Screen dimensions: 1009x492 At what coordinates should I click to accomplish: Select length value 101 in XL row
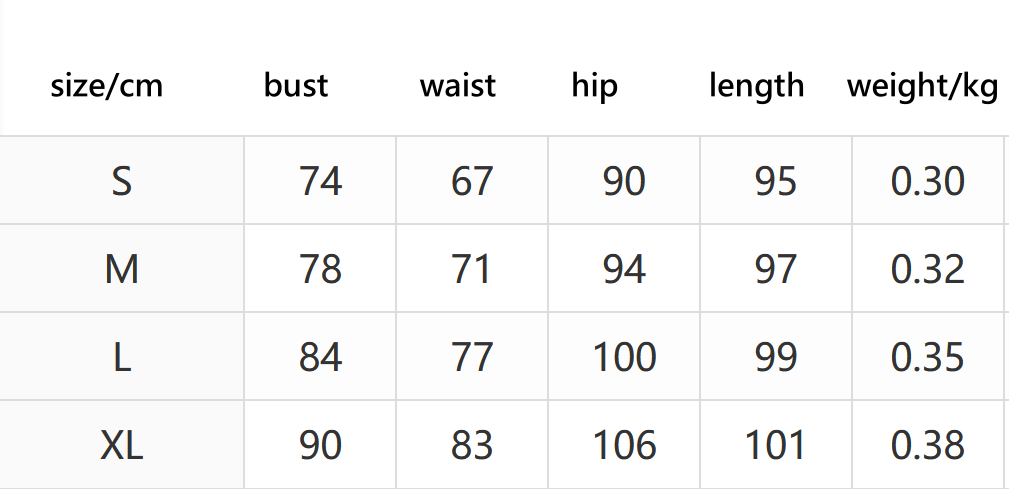point(775,445)
